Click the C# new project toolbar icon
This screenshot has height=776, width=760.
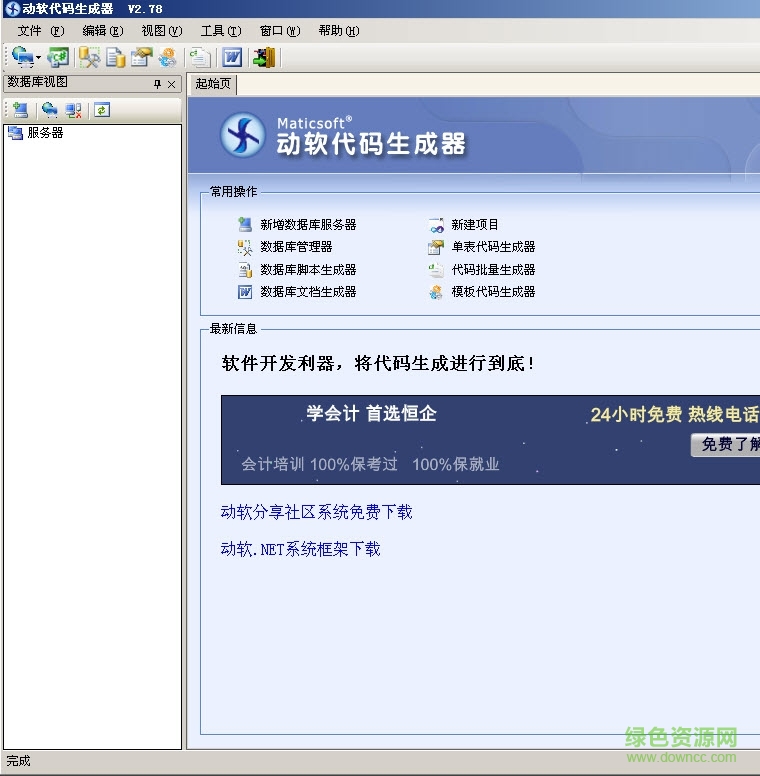click(x=59, y=58)
